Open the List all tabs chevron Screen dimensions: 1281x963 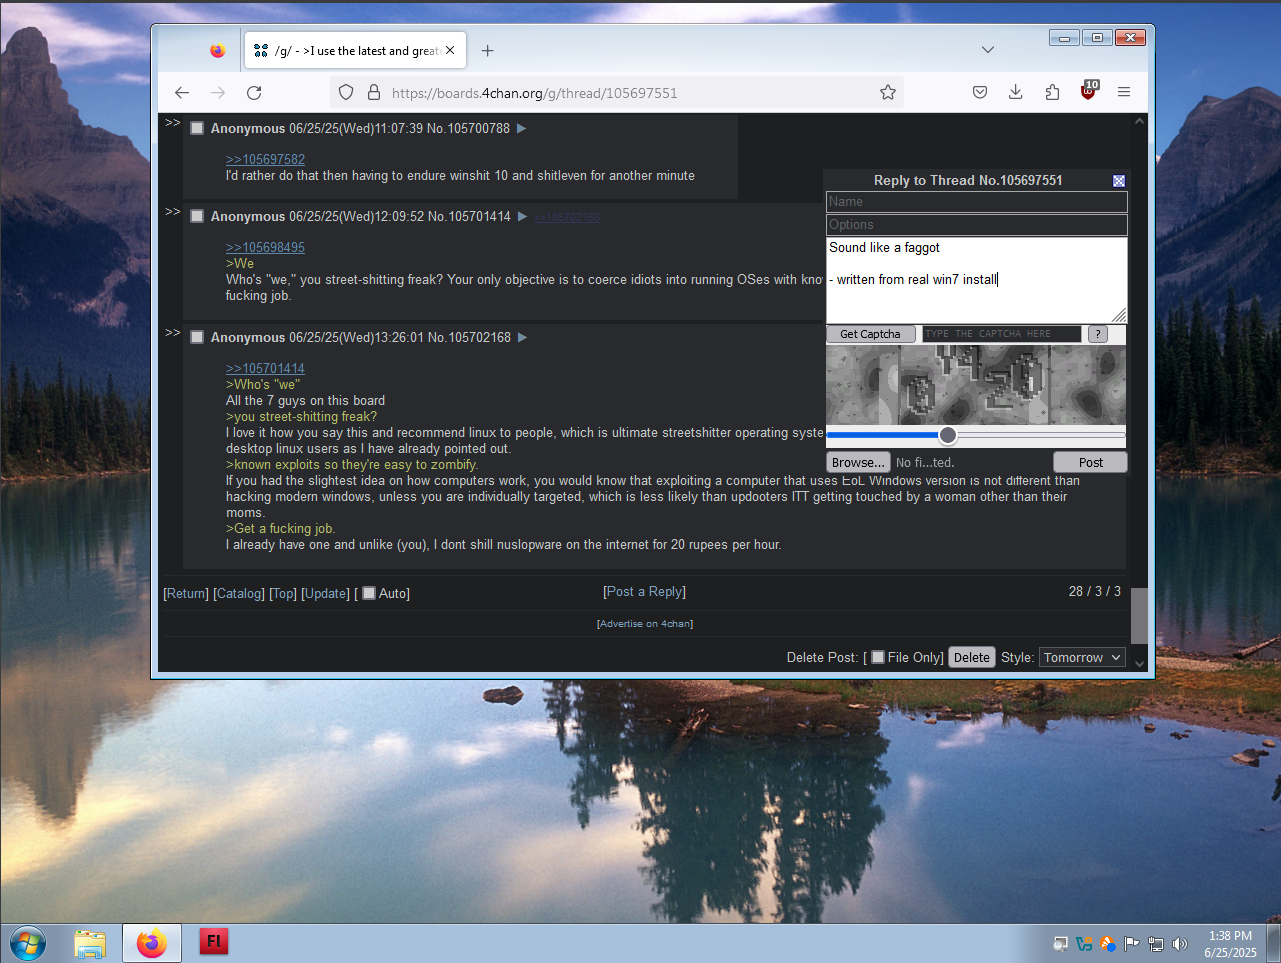988,50
